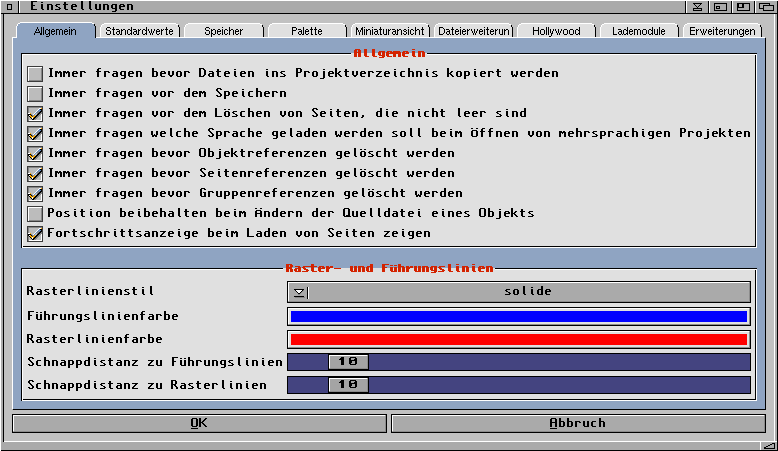Switch to the Lademodule tab
Screen dimensions: 778x451
[639, 31]
